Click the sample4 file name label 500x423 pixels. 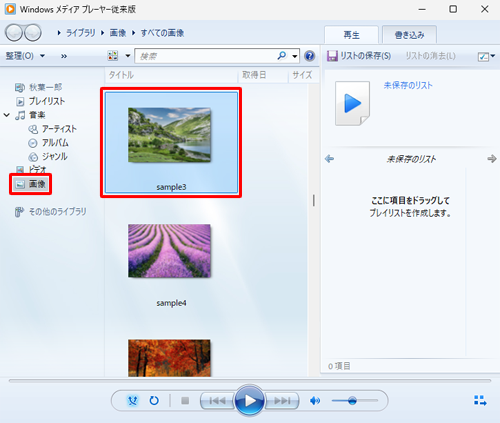pyautogui.click(x=171, y=303)
